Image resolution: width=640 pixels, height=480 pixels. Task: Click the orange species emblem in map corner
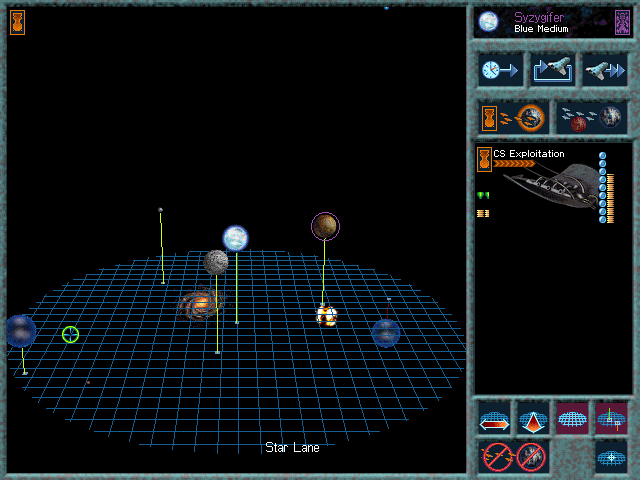coord(18,22)
